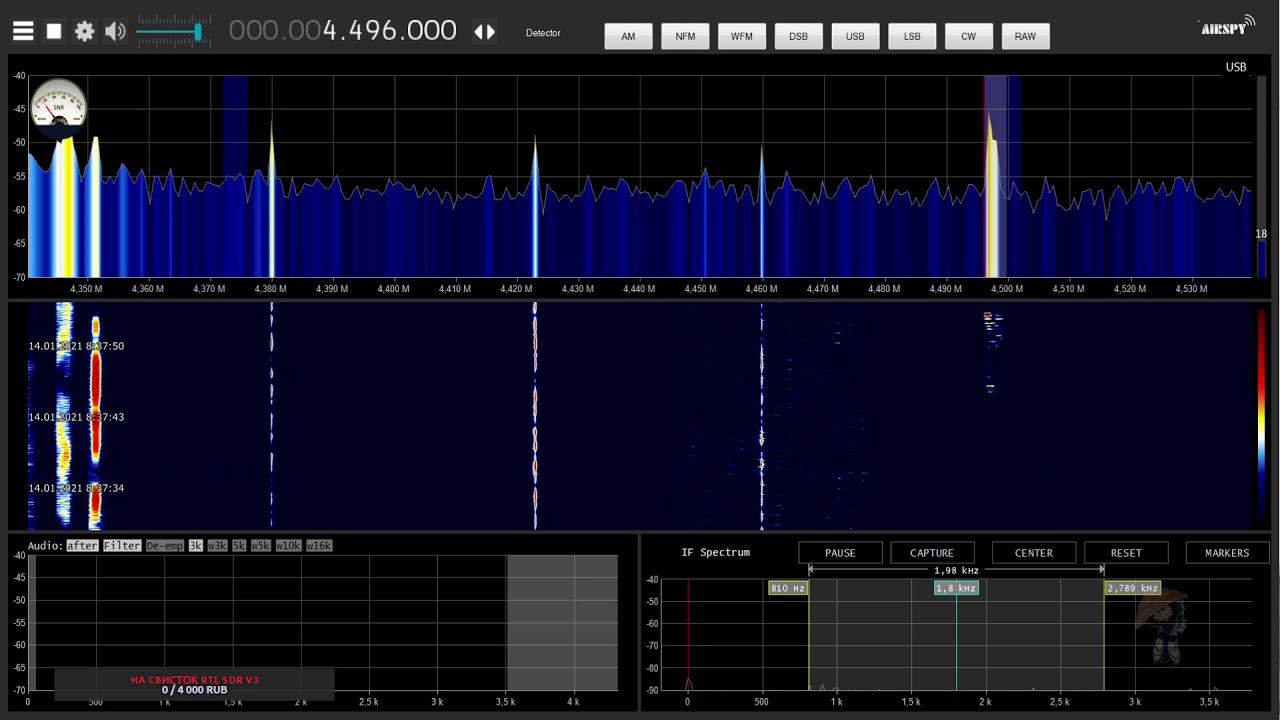Open the hamburger main menu
The height and width of the screenshot is (720, 1280).
point(23,32)
